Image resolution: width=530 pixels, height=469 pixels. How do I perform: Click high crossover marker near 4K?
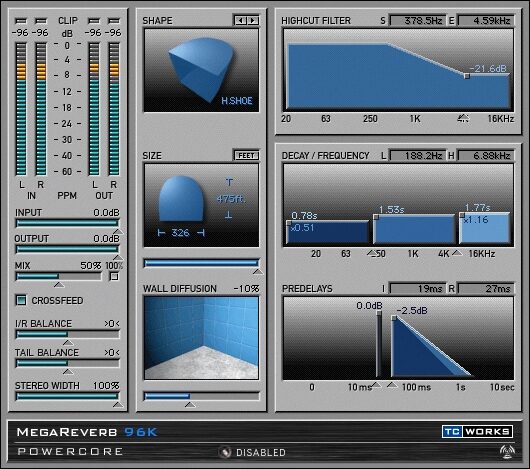point(457,253)
